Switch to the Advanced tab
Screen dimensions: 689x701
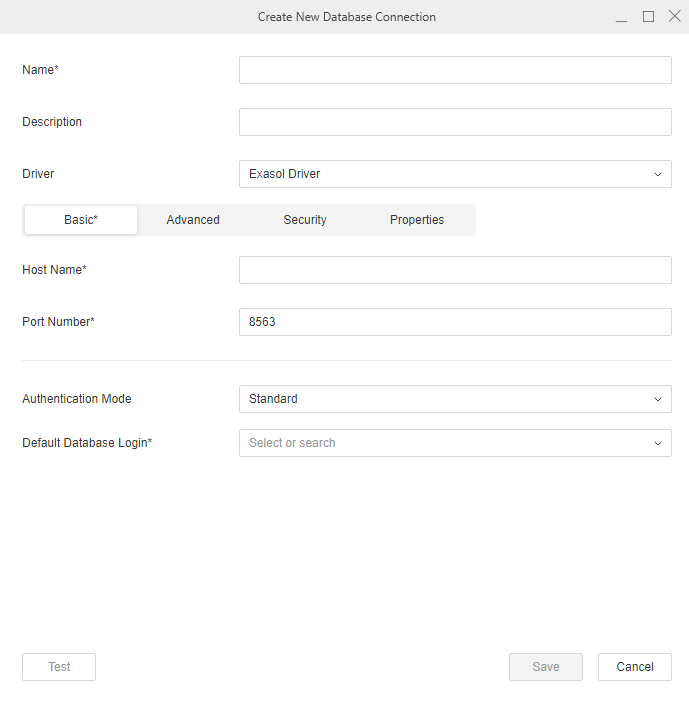193,220
